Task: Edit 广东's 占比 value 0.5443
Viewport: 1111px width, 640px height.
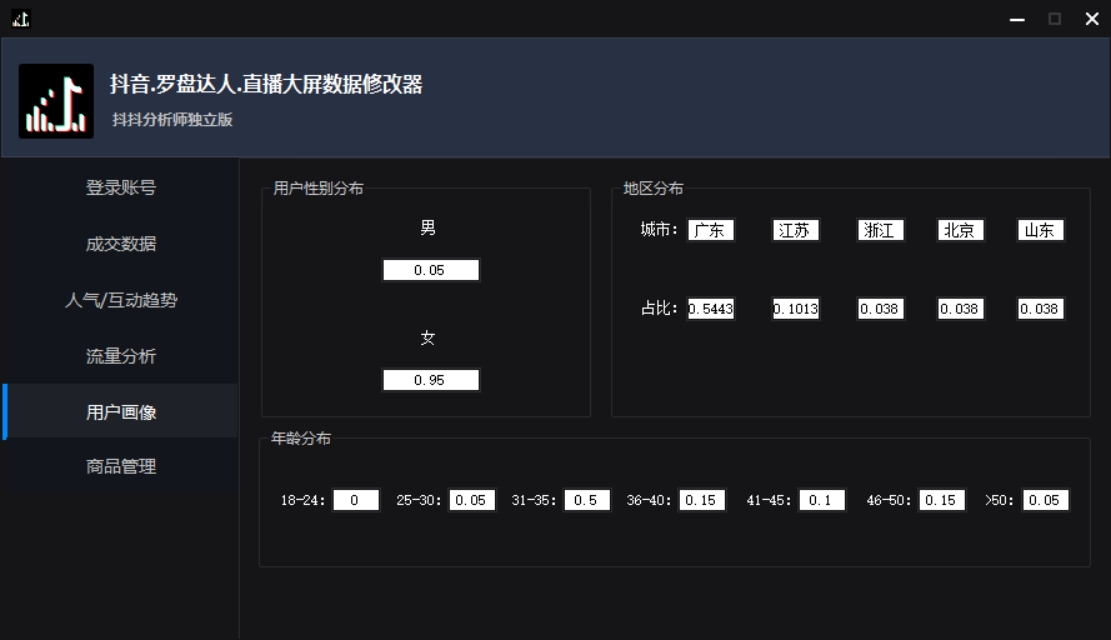Action: tap(709, 308)
